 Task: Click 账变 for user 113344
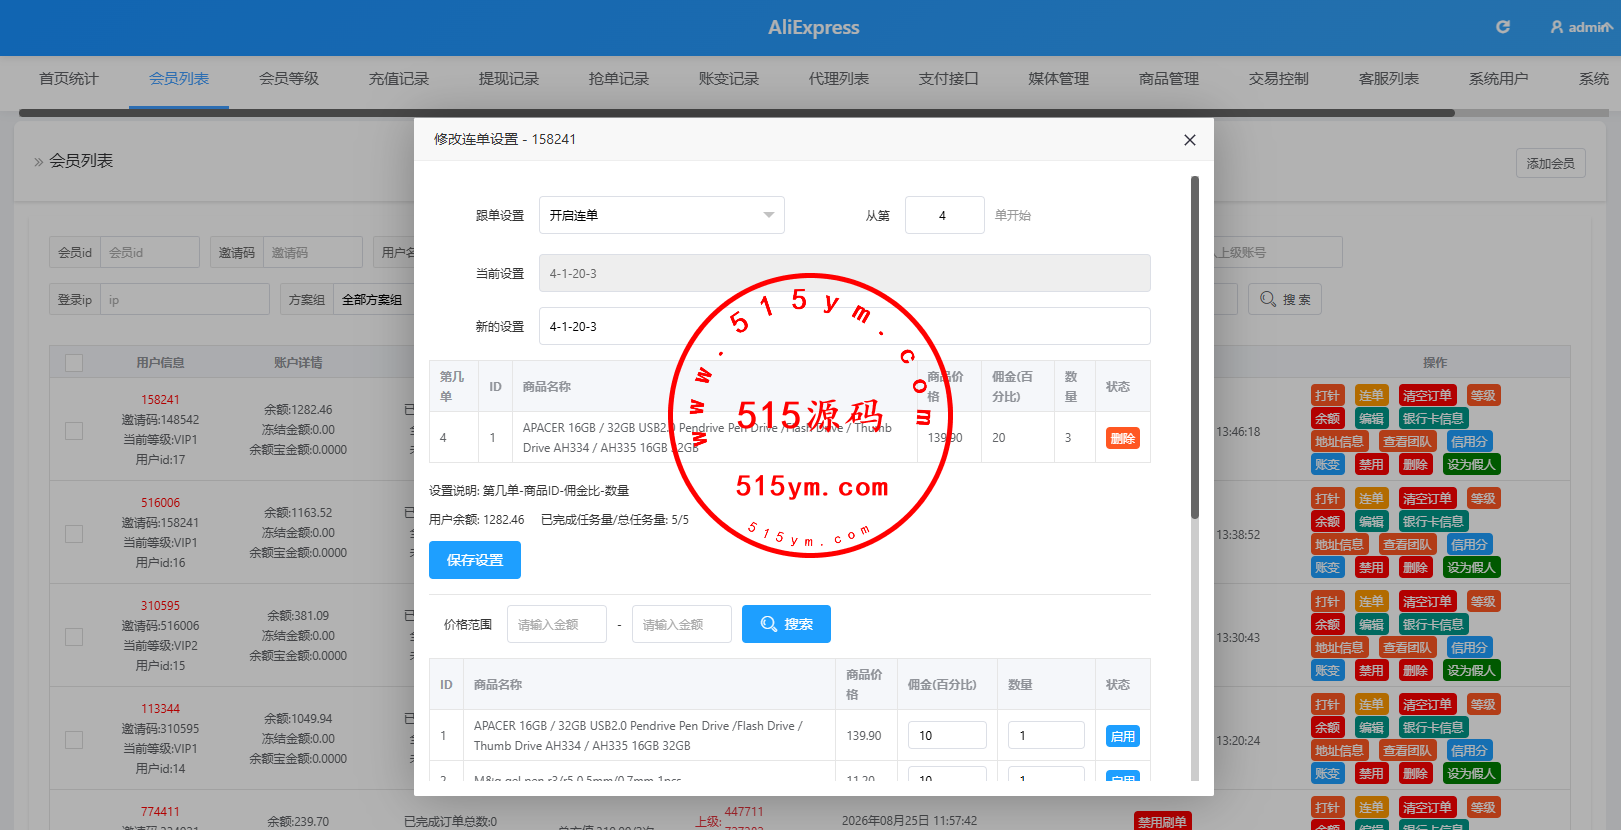[x=1327, y=773]
